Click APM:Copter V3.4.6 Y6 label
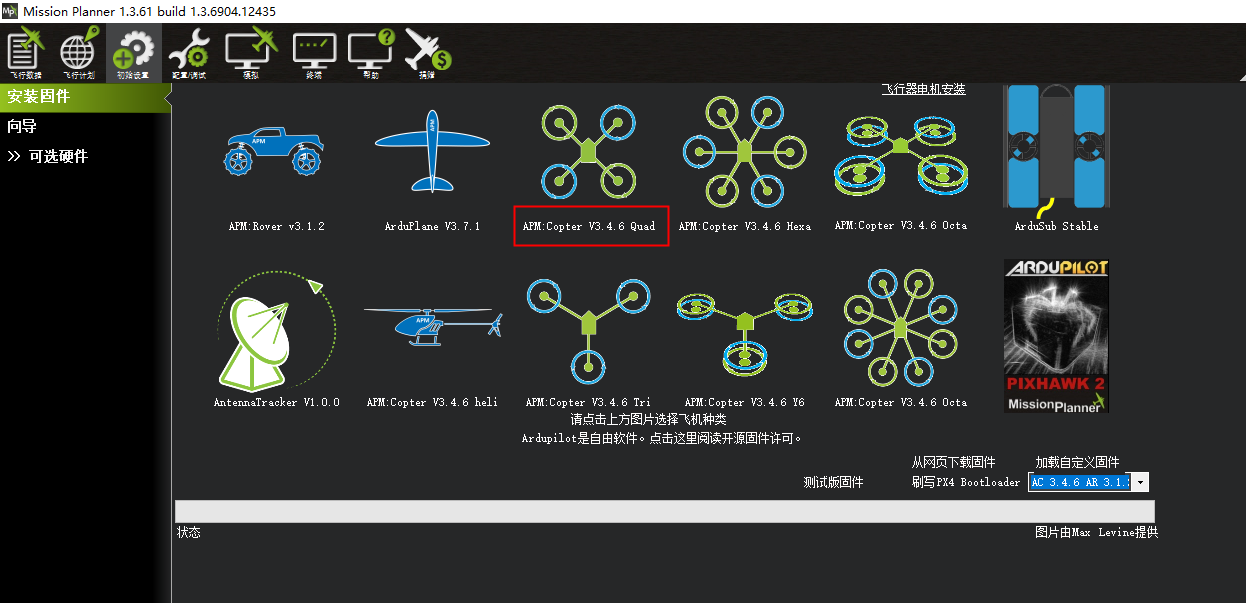The height and width of the screenshot is (603, 1246). (x=744, y=402)
